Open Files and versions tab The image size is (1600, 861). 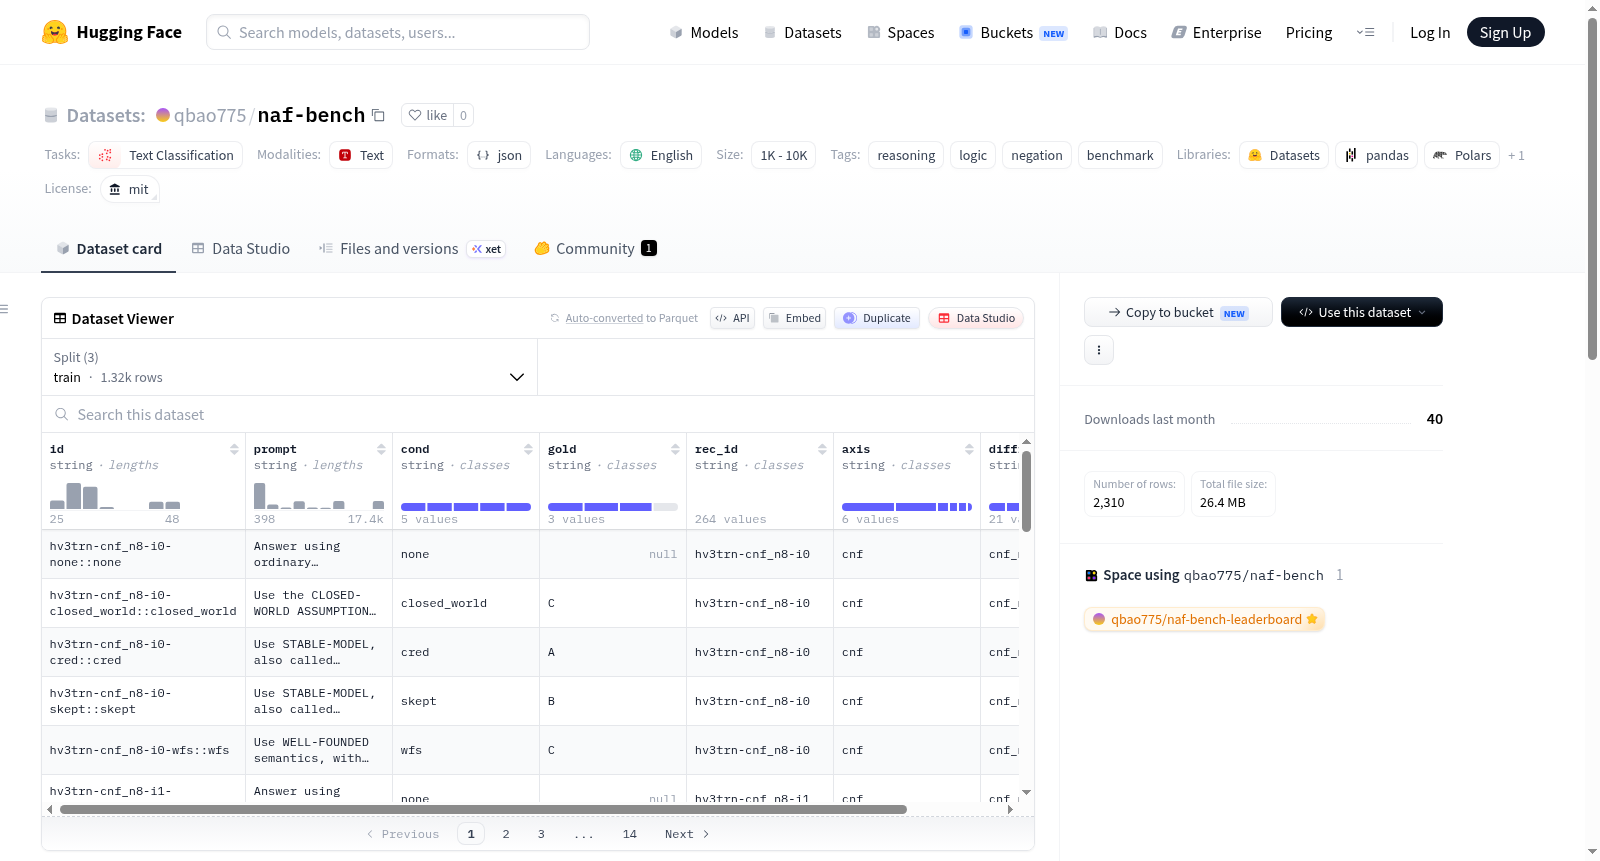pos(412,249)
